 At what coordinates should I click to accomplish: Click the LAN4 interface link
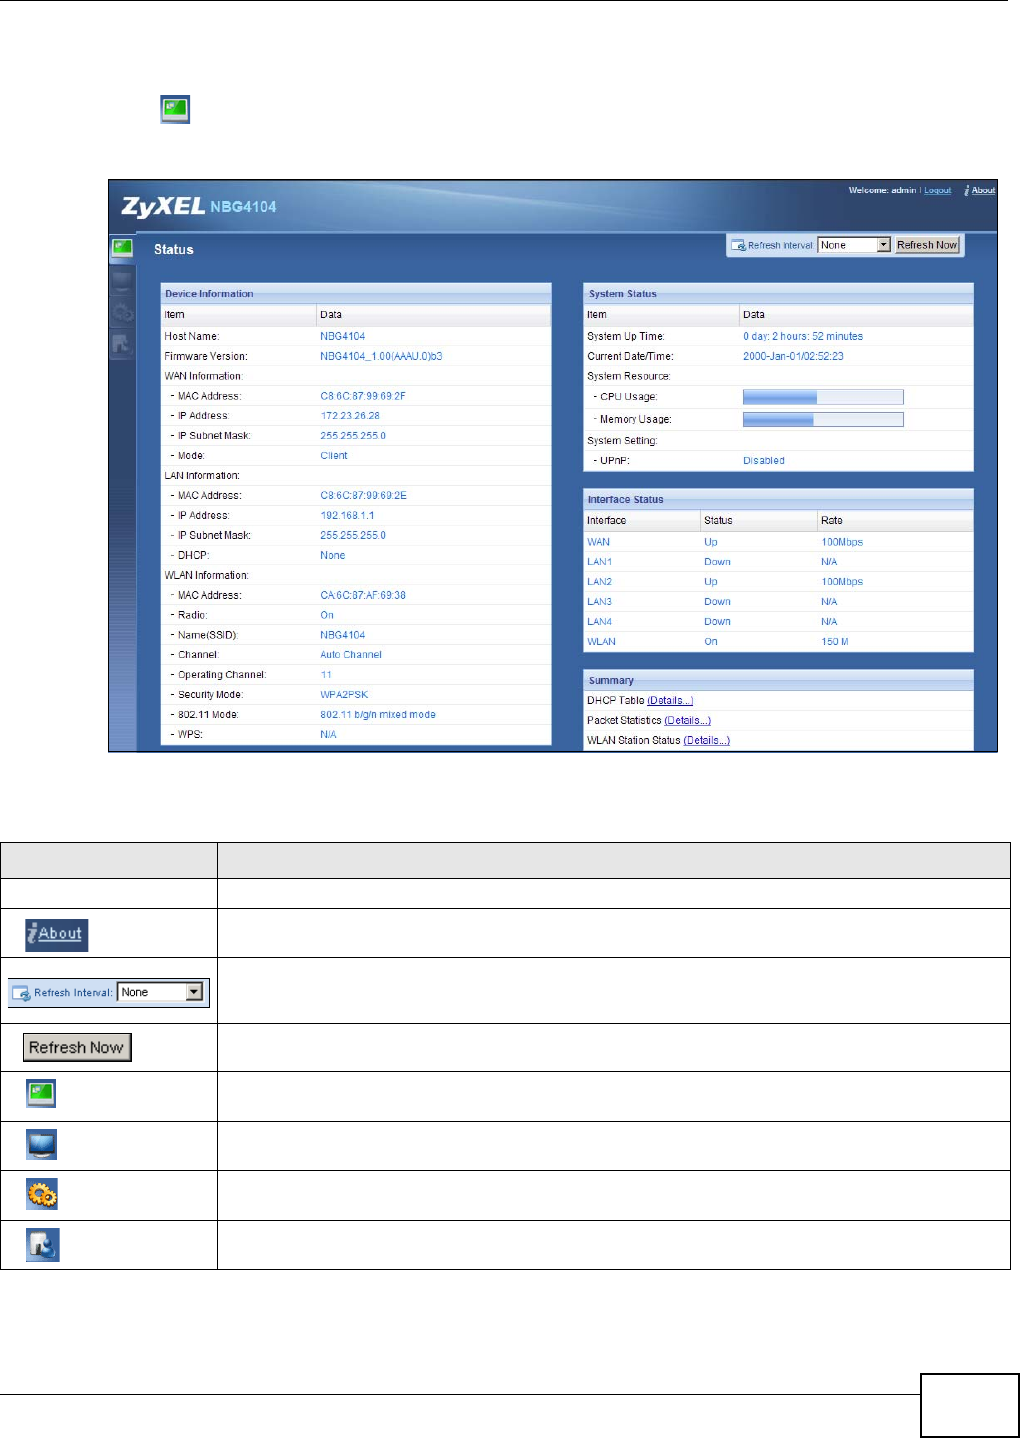coord(599,622)
